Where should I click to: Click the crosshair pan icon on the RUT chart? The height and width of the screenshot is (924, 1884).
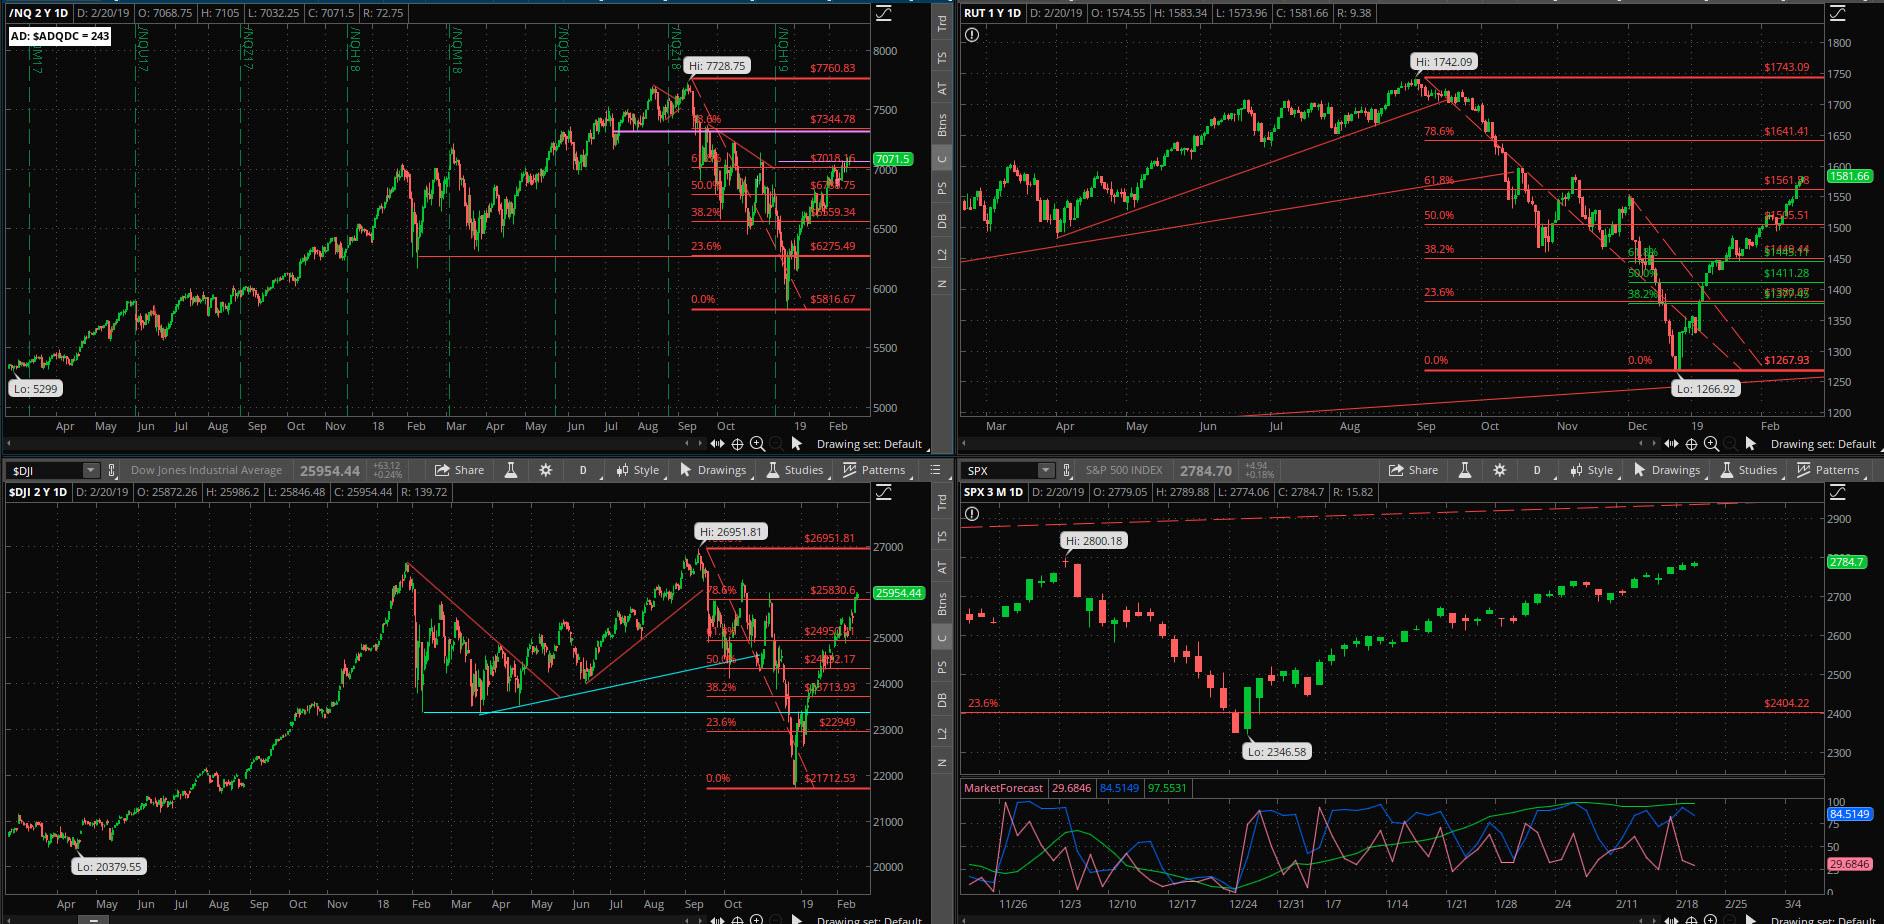coord(1692,443)
